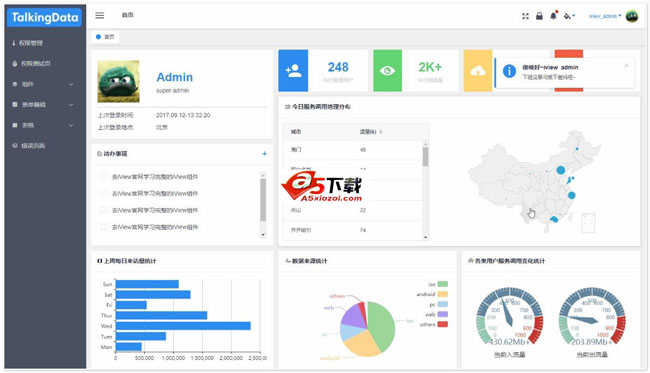This screenshot has width=650, height=373.
Task: Click the 表格 sidebar icon
Action: point(15,125)
